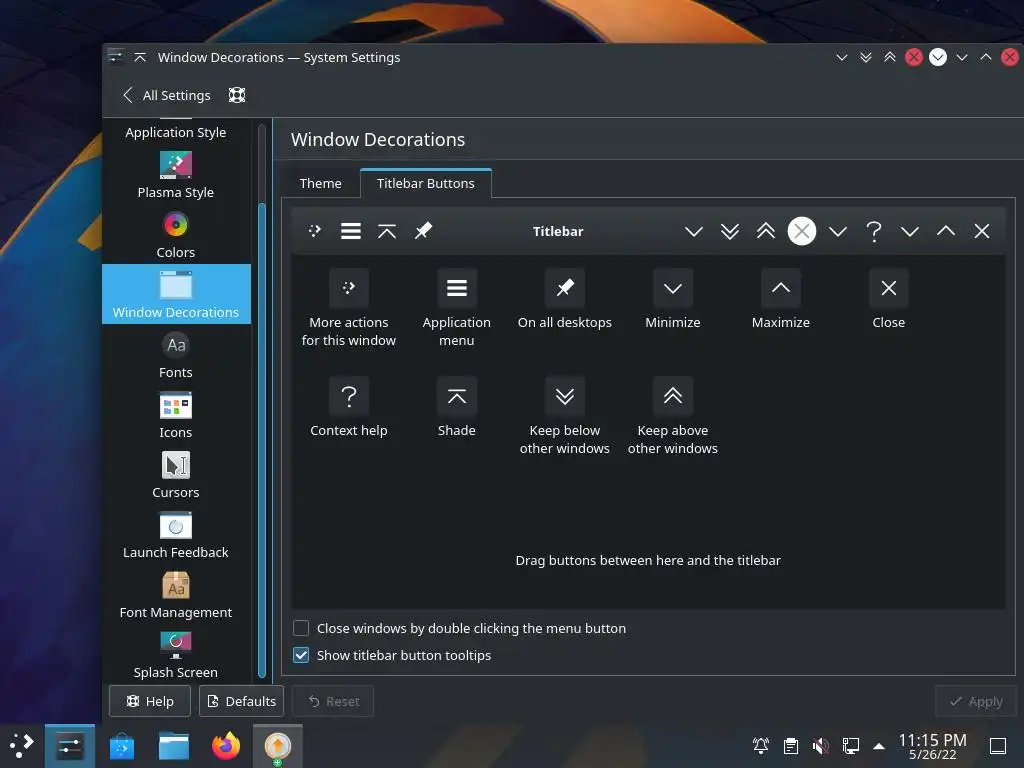
Task: Open Cursors settings in sidebar
Action: (176, 475)
